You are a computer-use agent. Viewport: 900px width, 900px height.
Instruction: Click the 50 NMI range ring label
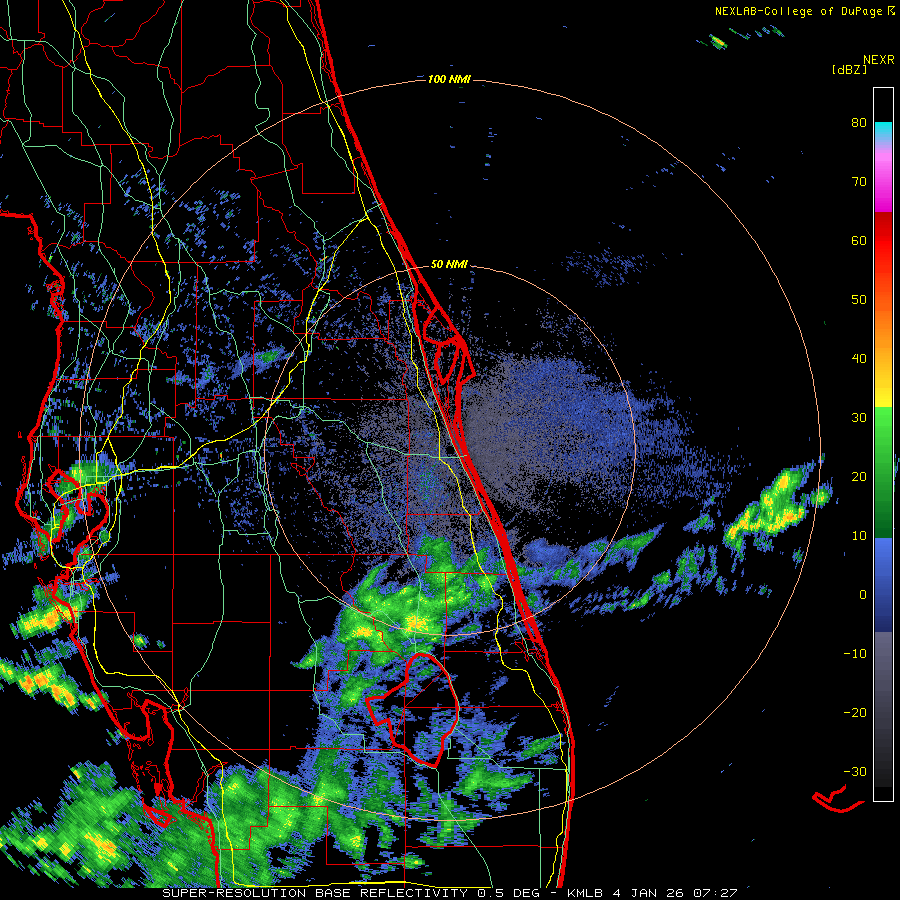coord(449,265)
